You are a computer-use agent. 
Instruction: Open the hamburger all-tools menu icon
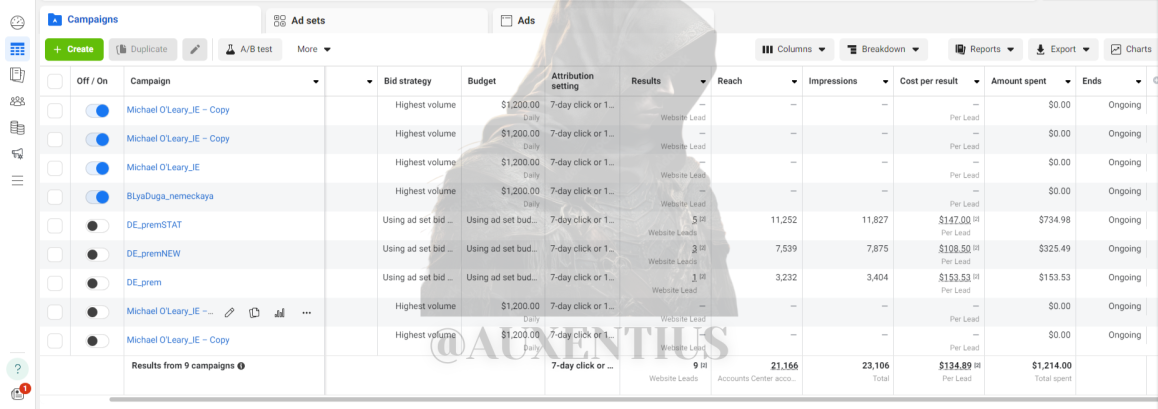click(x=17, y=181)
